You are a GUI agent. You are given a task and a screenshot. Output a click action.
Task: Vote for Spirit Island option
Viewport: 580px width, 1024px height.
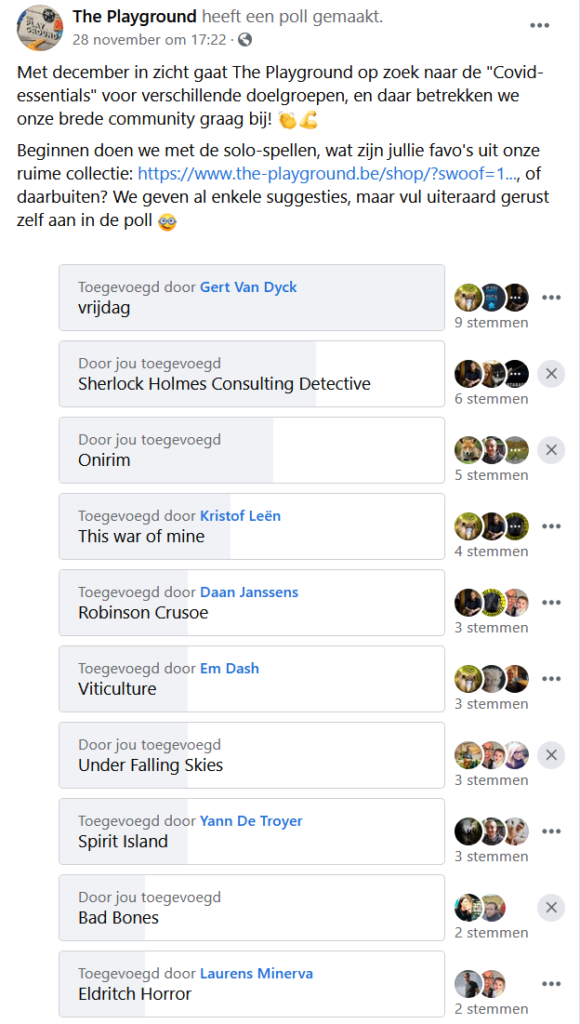(x=251, y=831)
